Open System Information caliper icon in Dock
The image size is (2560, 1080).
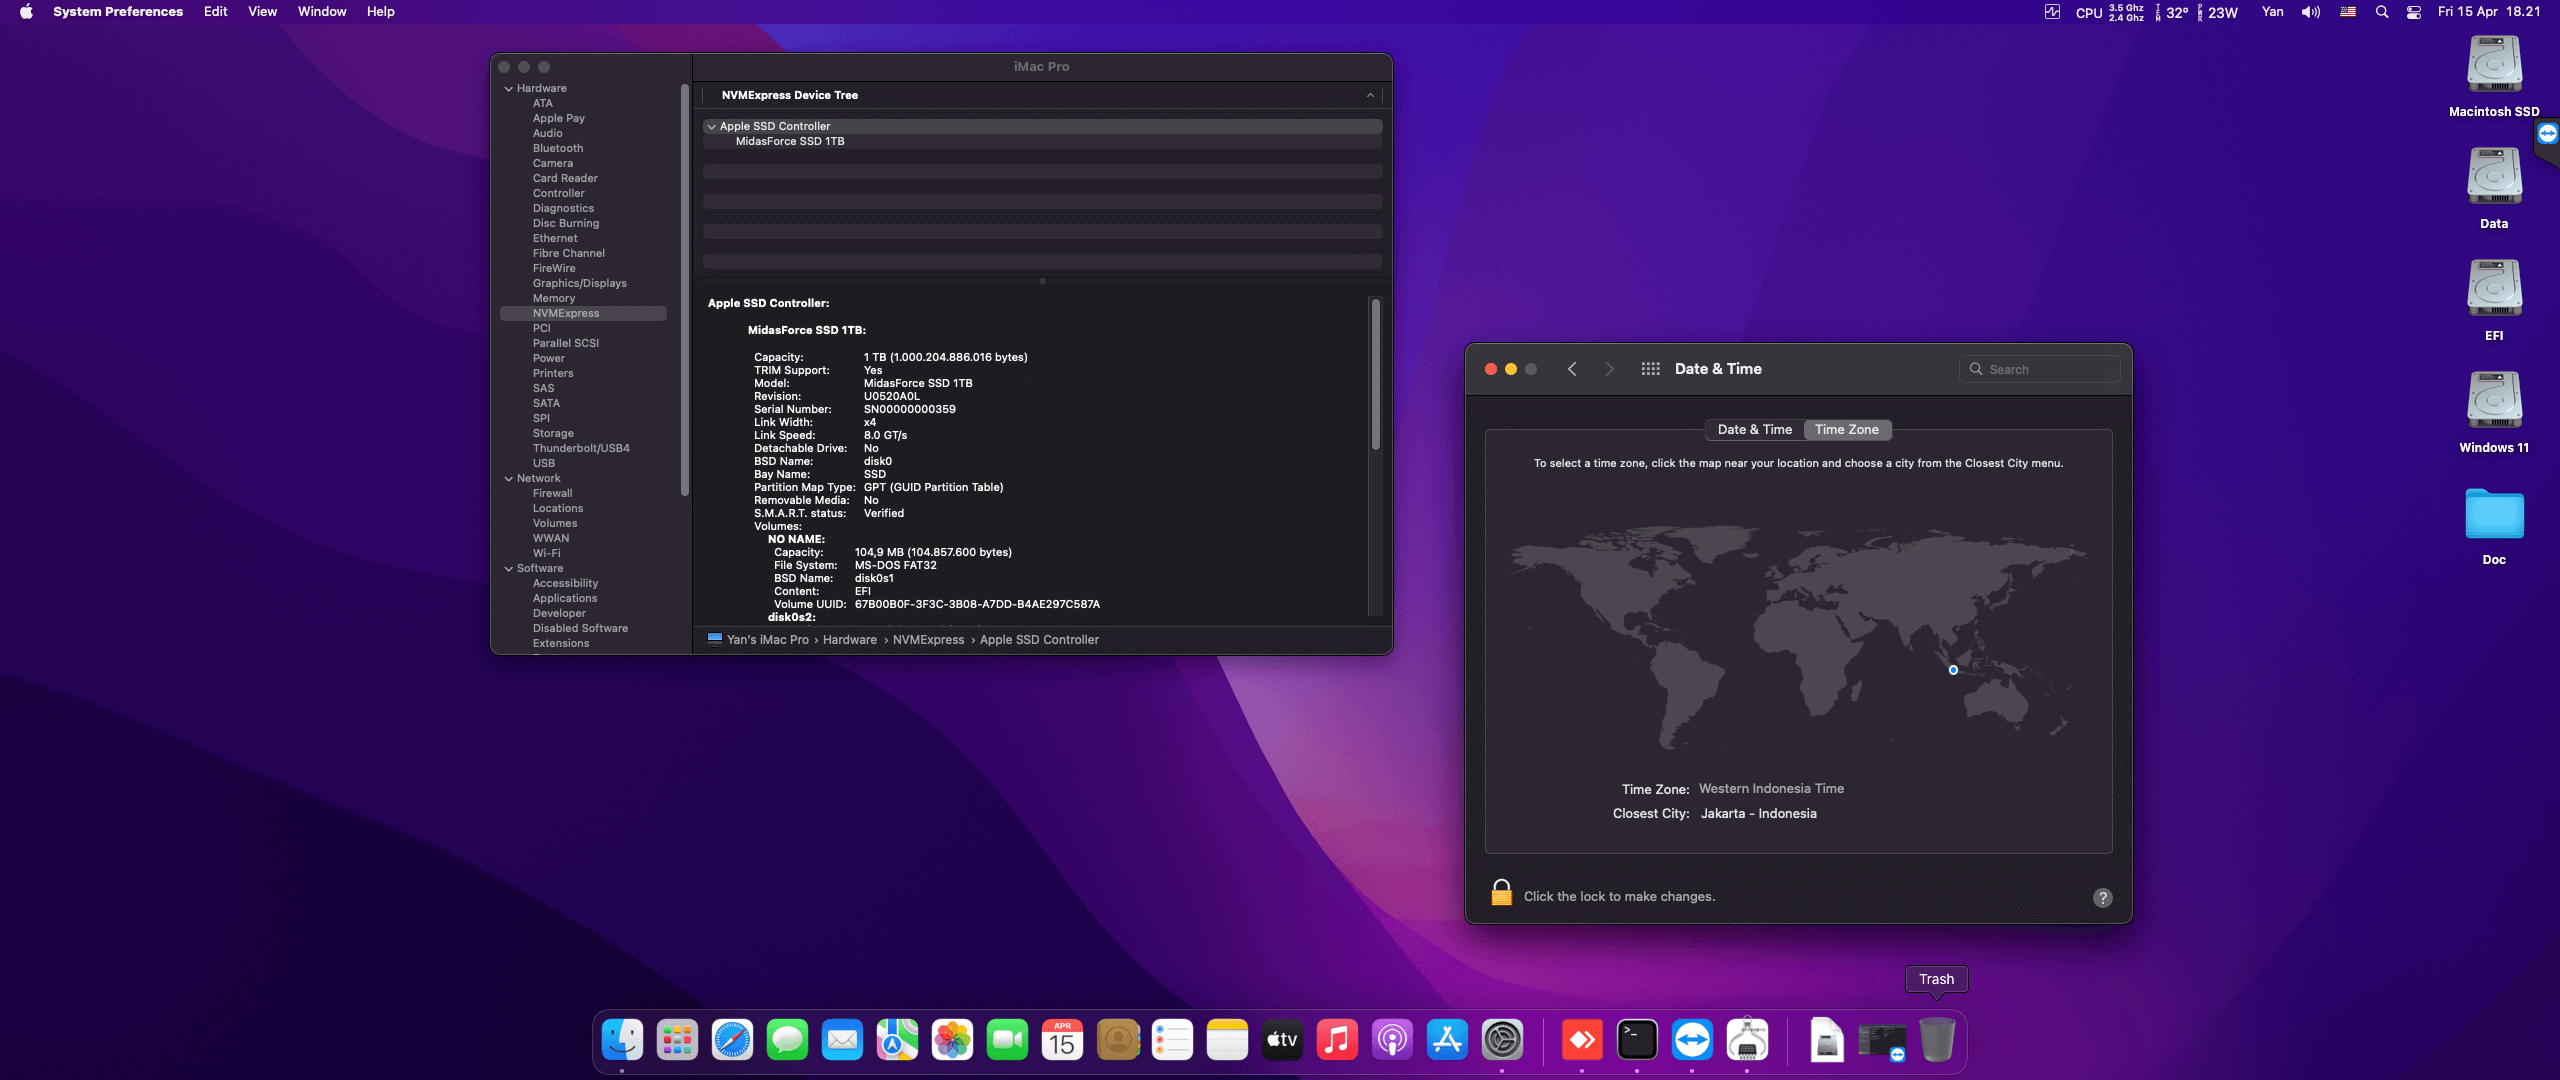tap(1747, 1040)
